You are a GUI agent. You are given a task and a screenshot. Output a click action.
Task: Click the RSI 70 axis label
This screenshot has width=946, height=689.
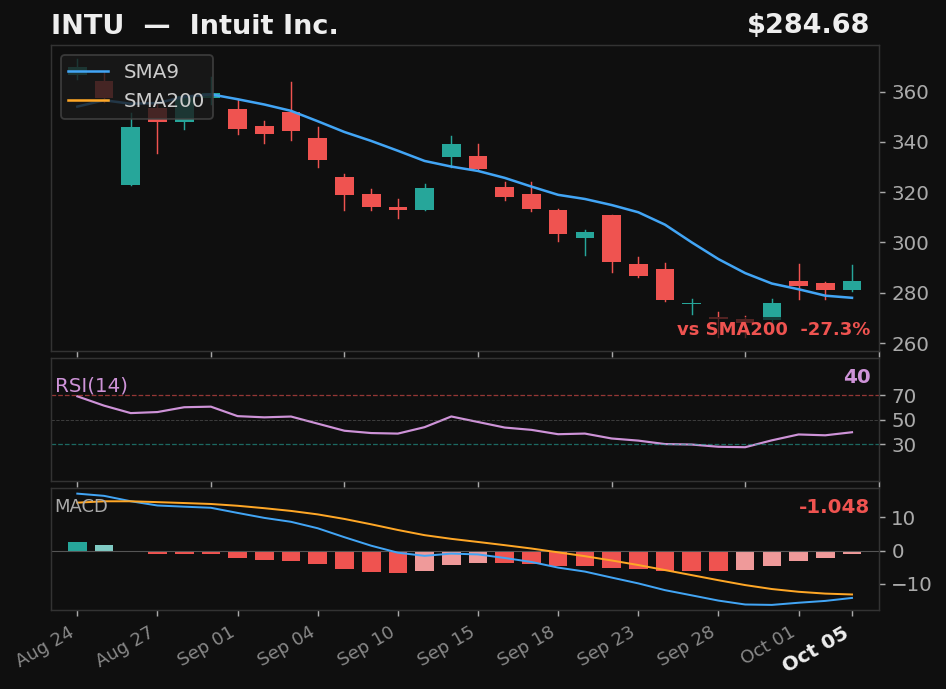click(x=904, y=396)
